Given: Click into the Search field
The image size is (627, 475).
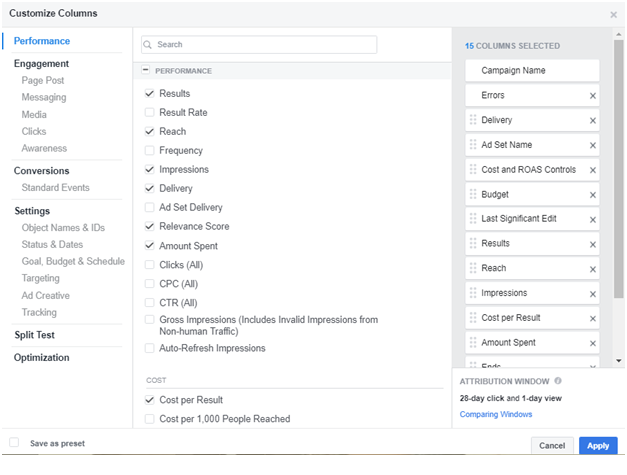Looking at the screenshot, I should pos(259,44).
